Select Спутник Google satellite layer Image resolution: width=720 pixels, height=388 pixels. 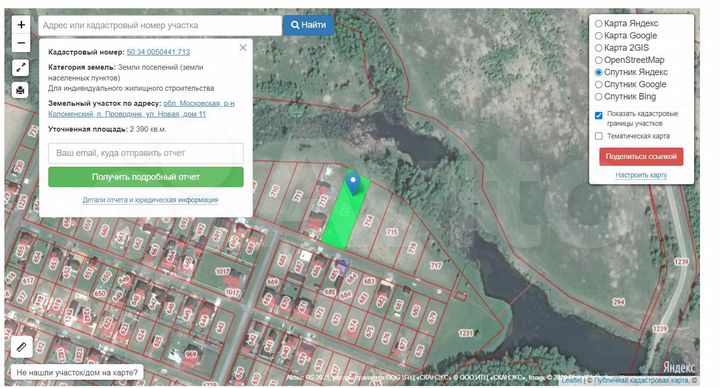(599, 84)
